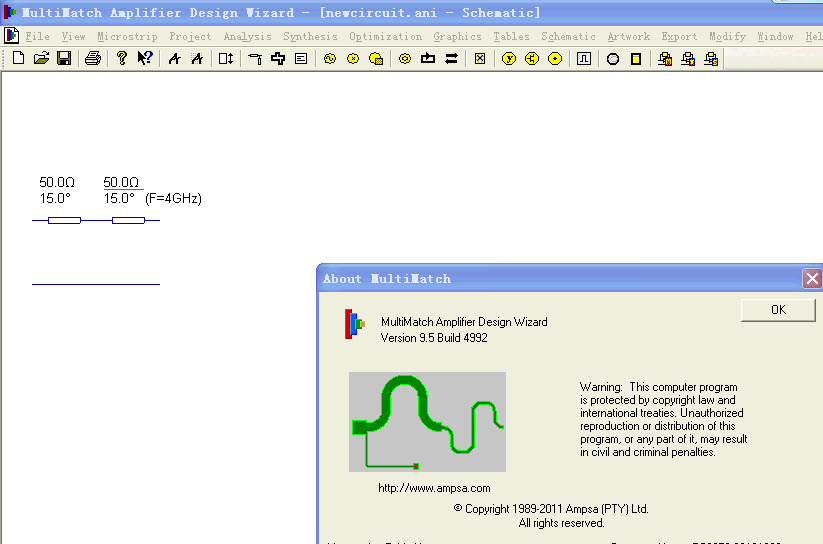
Task: Create a new circuit file
Action: click(18, 58)
